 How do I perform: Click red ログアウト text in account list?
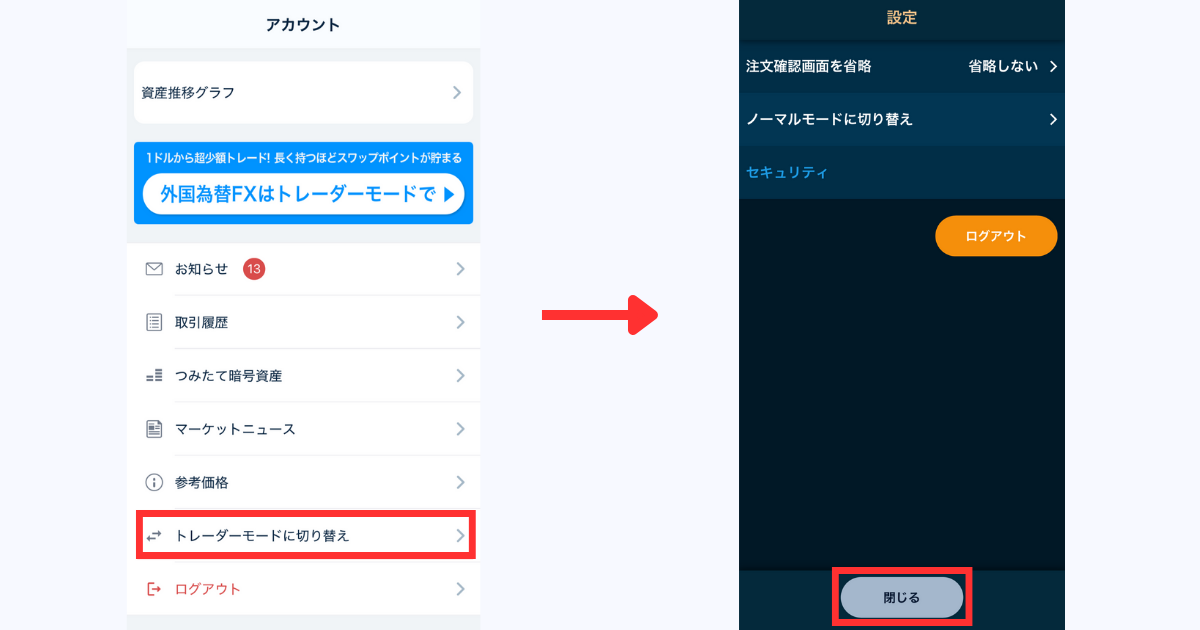[208, 589]
